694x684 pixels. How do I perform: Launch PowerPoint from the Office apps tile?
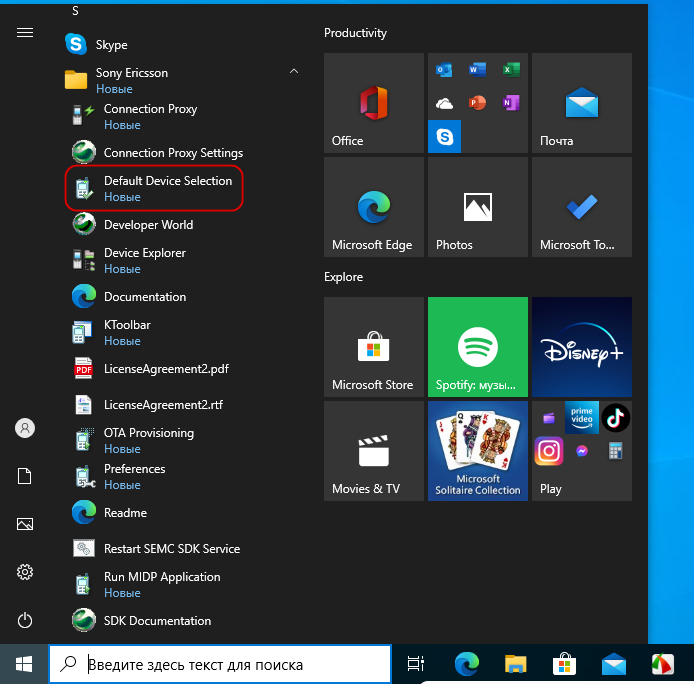click(x=478, y=103)
